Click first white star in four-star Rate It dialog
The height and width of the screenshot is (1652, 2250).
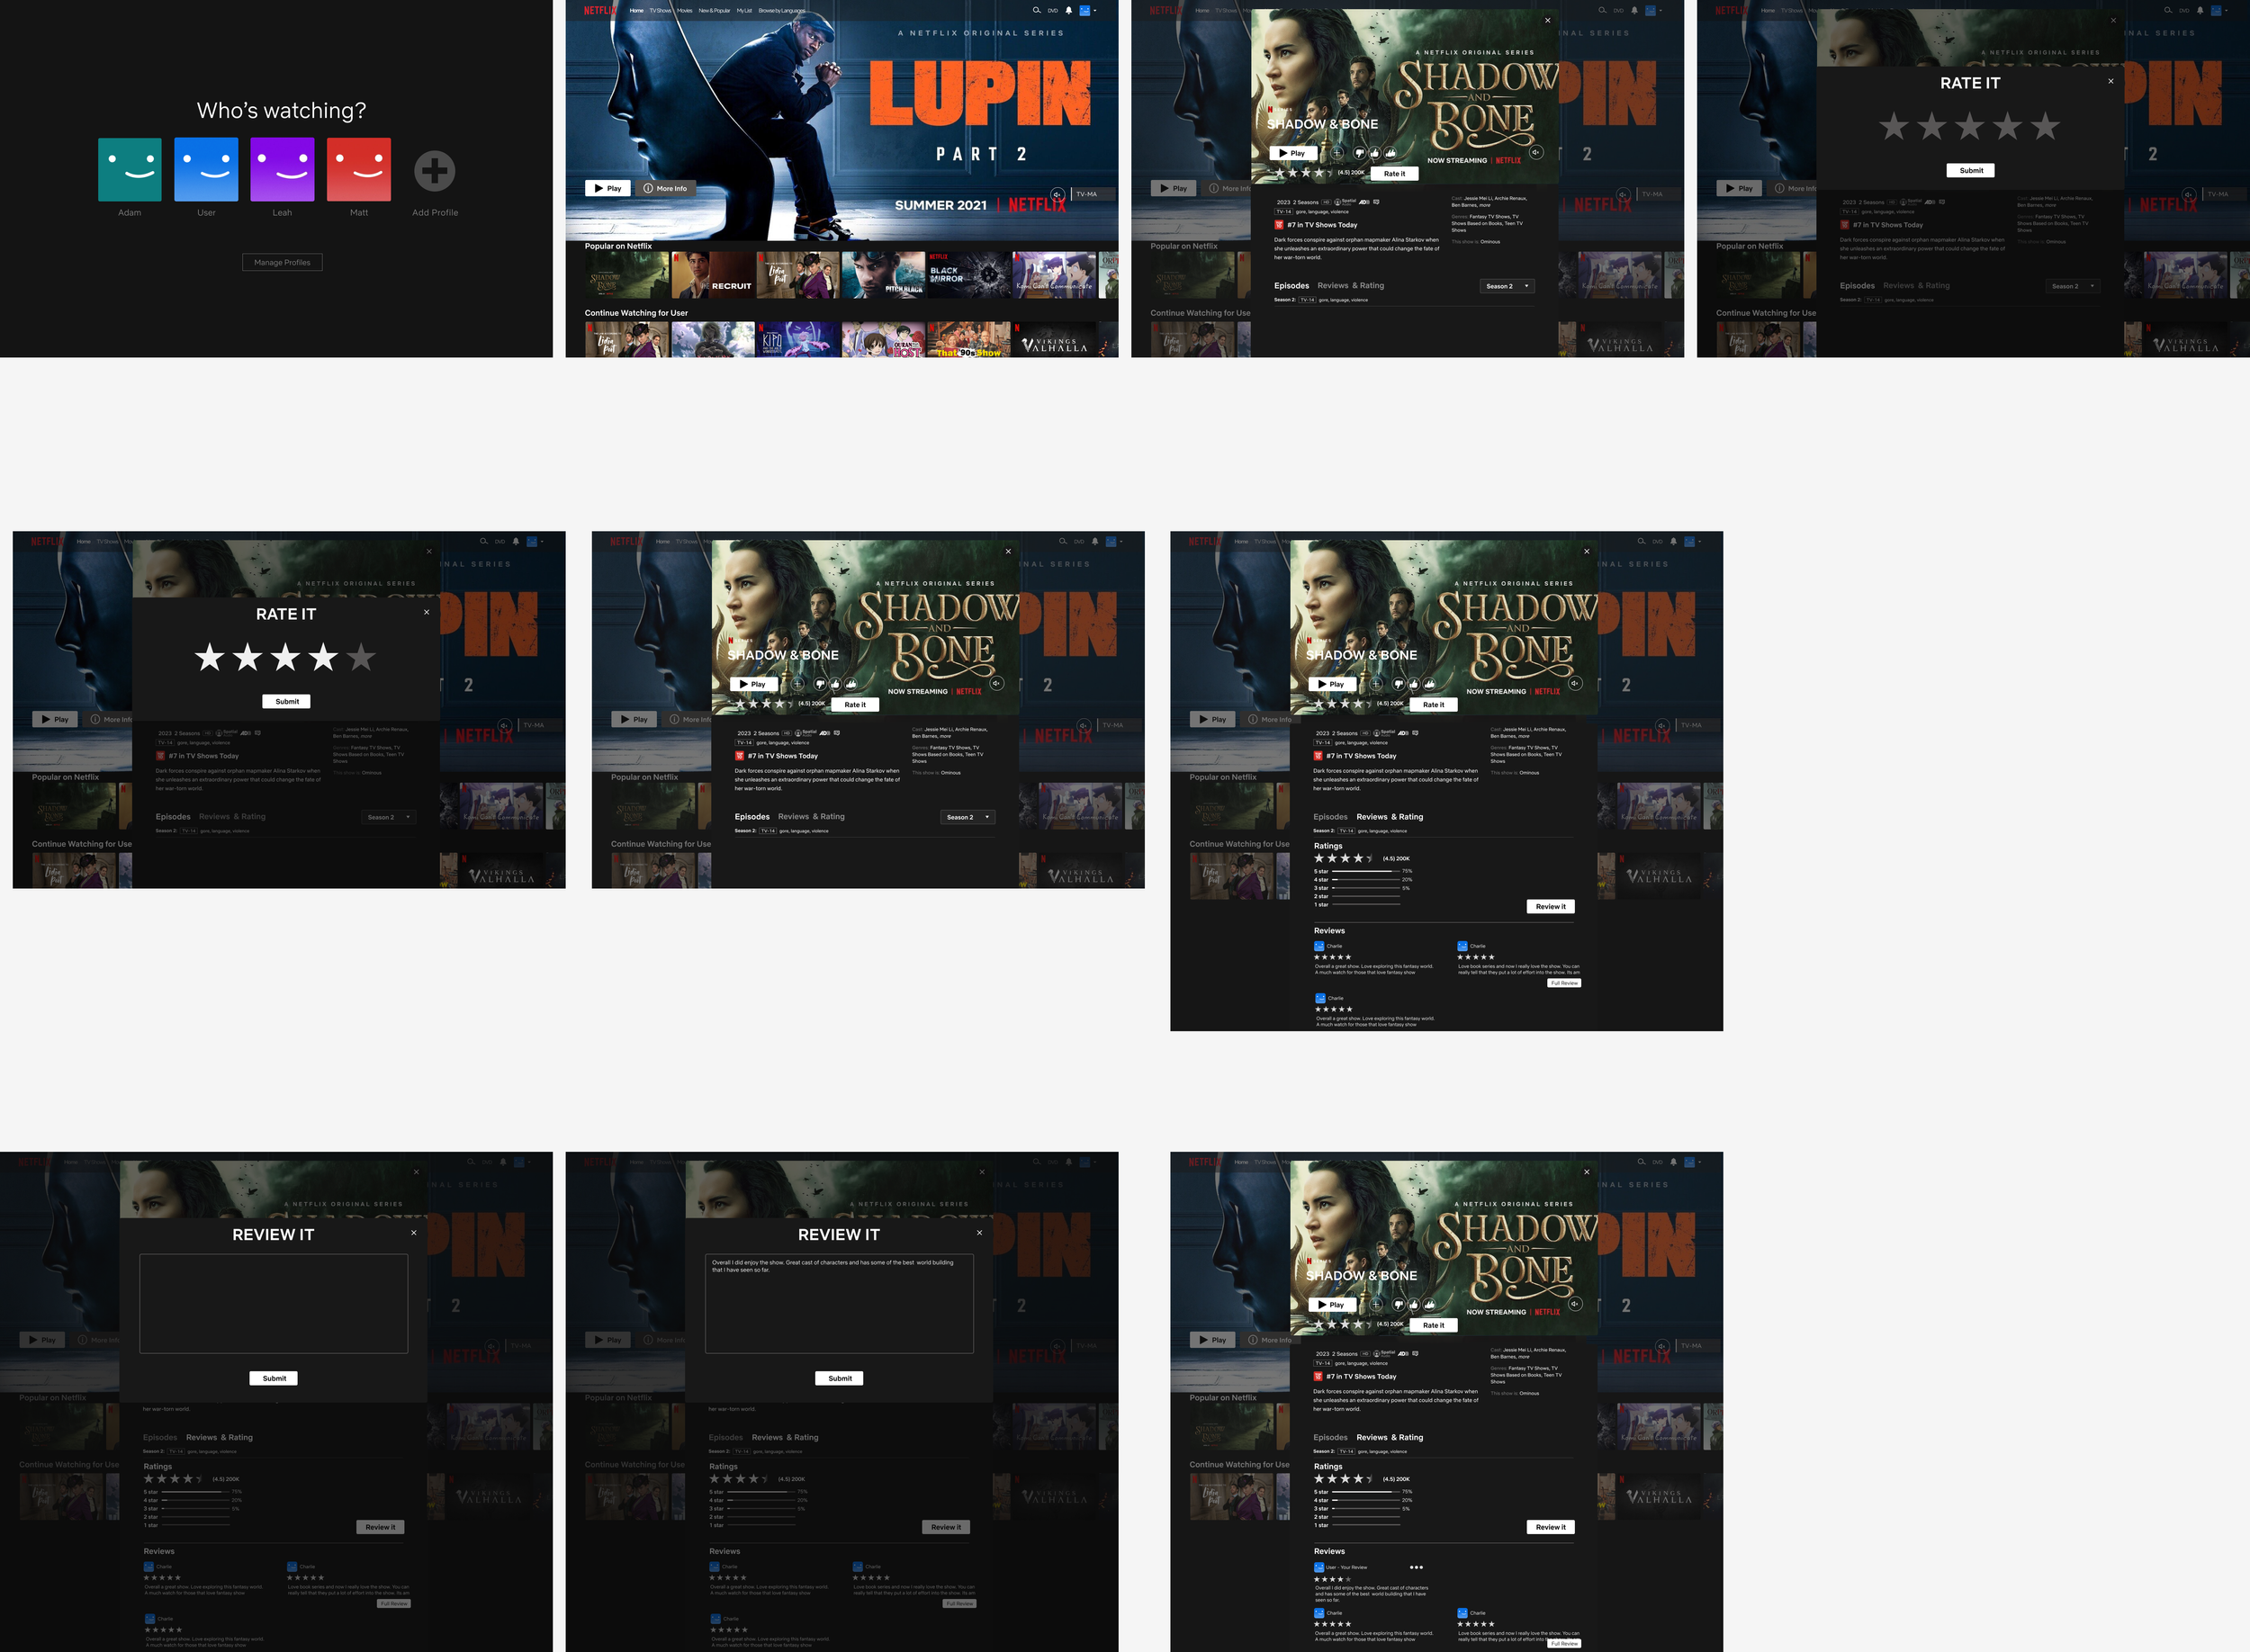tap(209, 657)
